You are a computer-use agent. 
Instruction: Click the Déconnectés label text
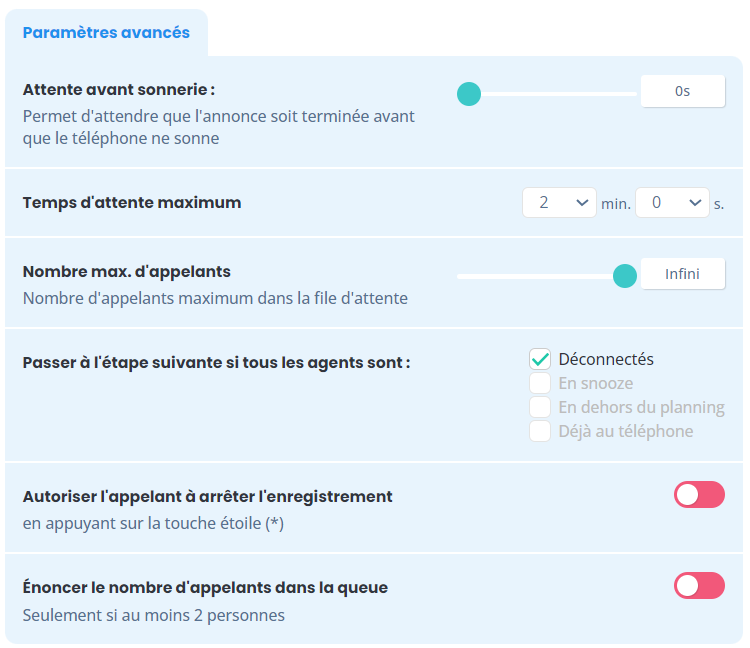[606, 359]
